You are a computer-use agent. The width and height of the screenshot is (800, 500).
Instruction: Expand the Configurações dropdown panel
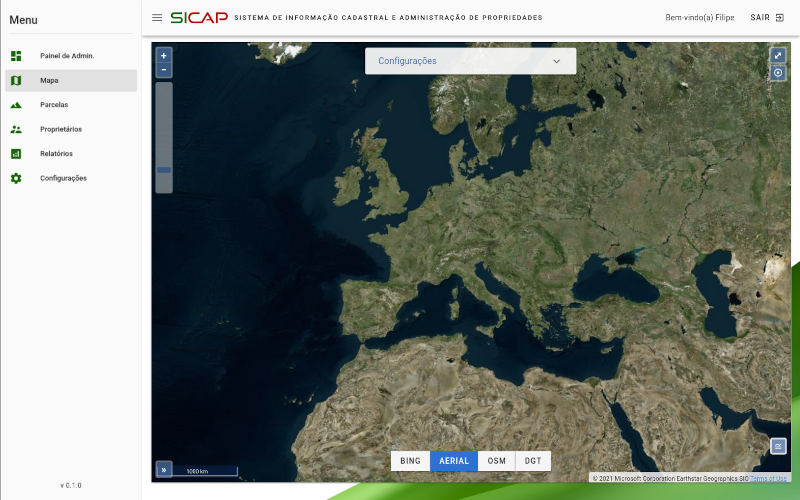(470, 61)
